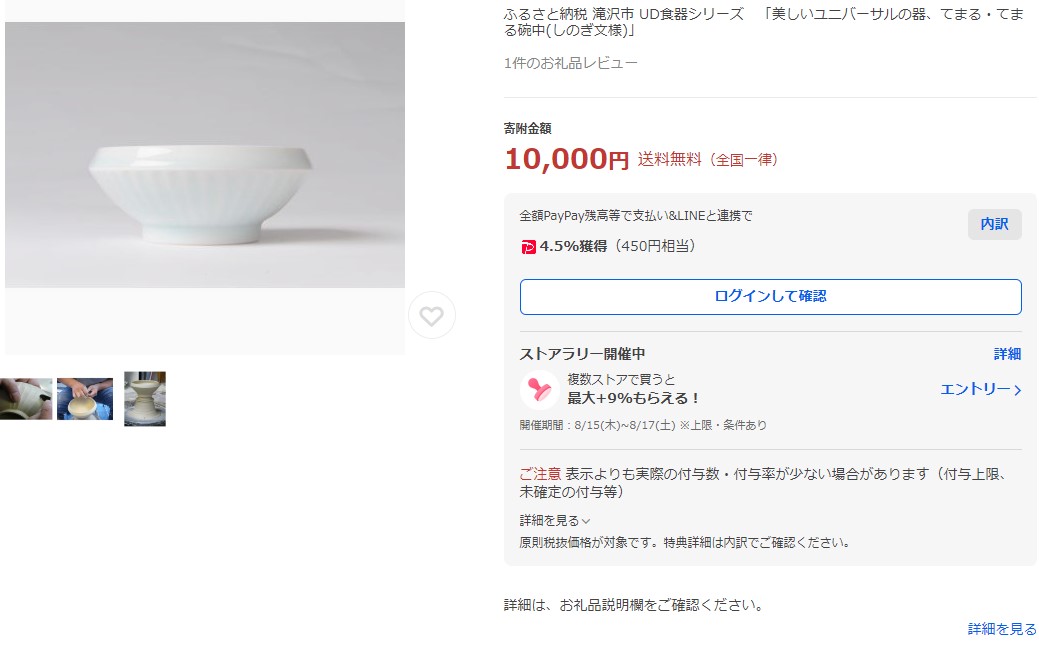Click the red ご注意 caution label
1039x657 pixels.
point(540,473)
